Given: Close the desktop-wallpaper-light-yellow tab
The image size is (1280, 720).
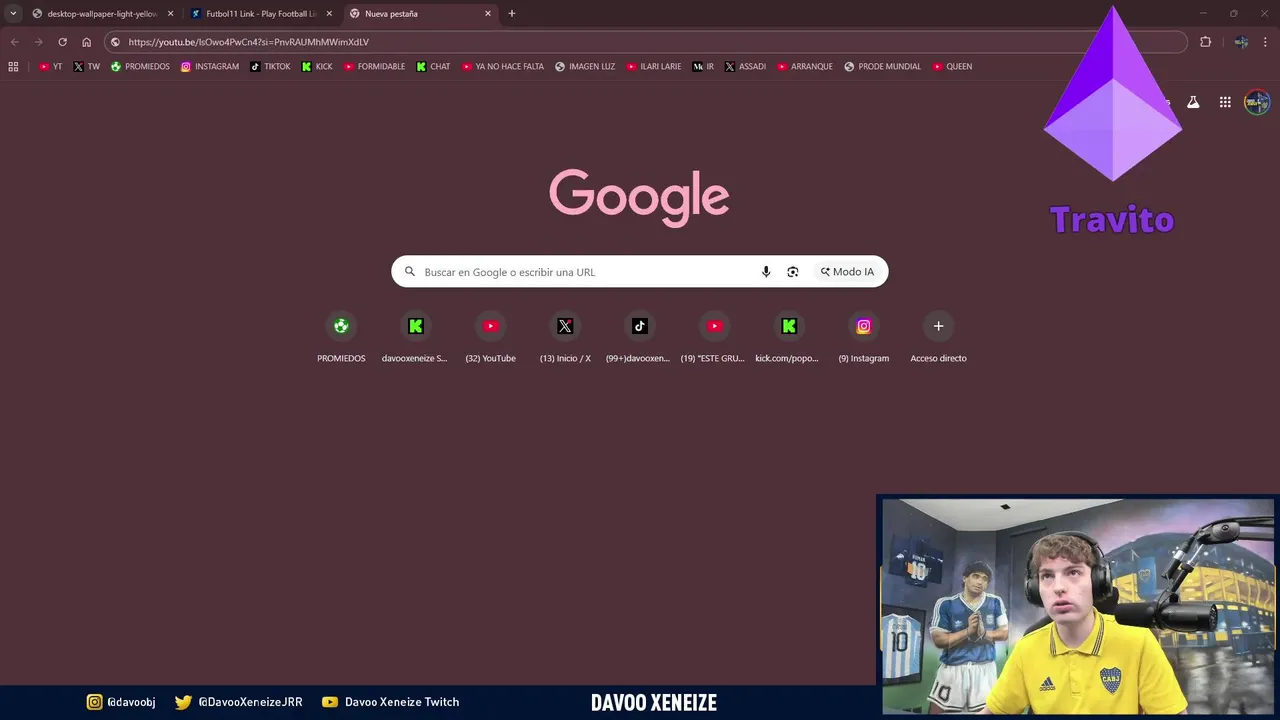Looking at the screenshot, I should 170,14.
